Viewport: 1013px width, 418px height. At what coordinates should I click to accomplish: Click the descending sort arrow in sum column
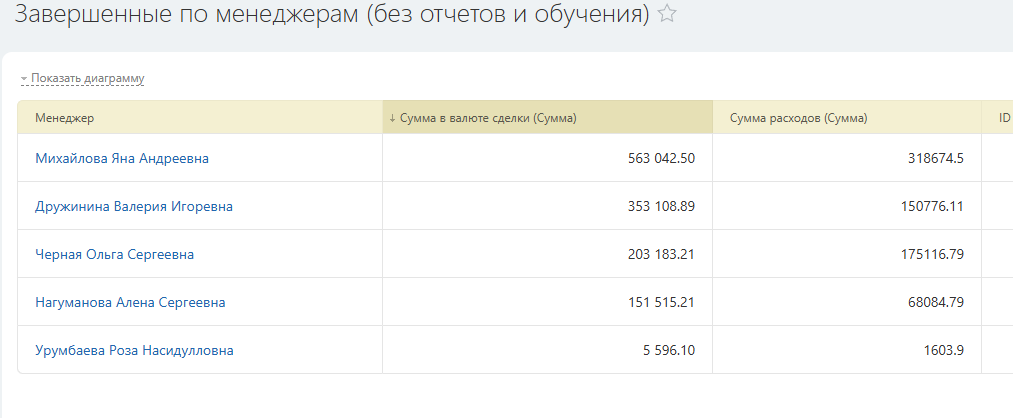click(392, 118)
